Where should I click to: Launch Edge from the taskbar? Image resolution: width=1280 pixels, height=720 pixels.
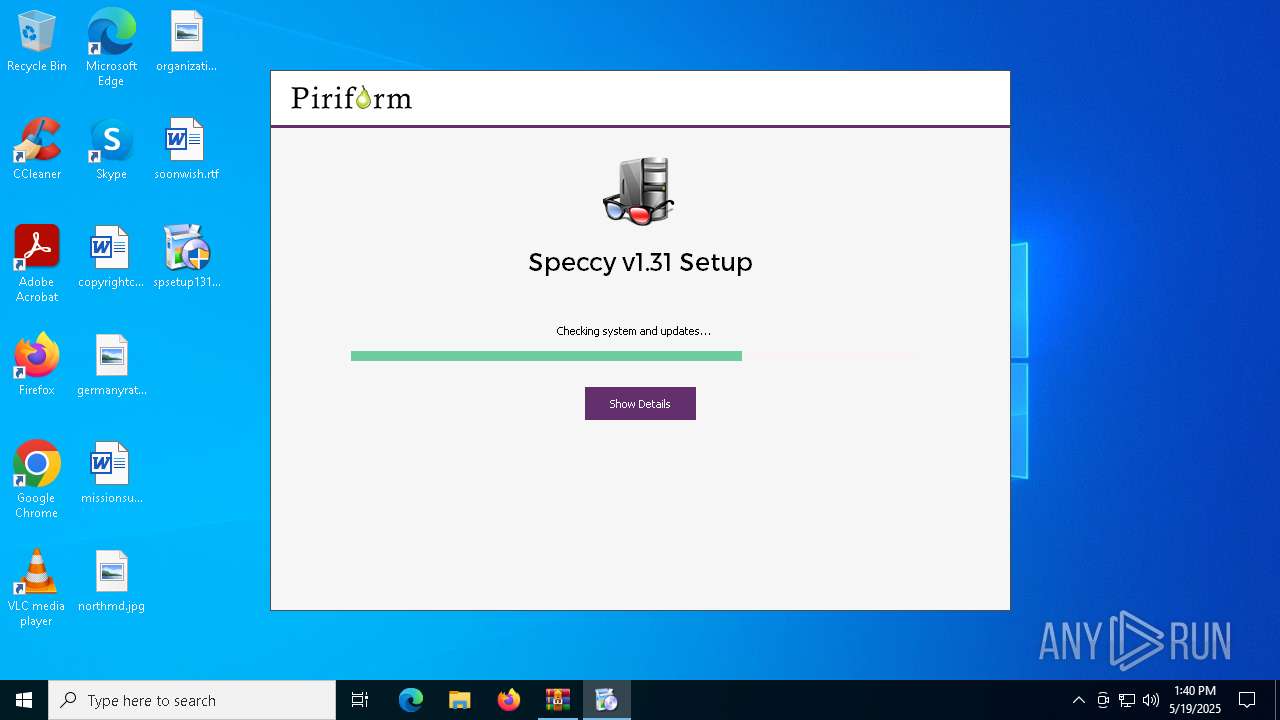pos(411,700)
